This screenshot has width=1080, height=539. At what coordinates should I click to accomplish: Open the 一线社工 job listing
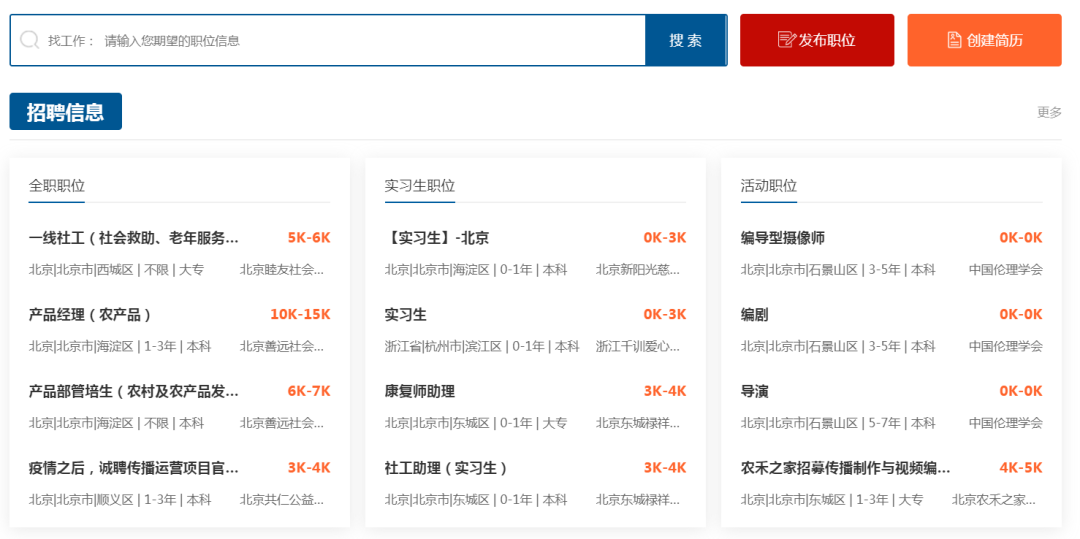134,238
